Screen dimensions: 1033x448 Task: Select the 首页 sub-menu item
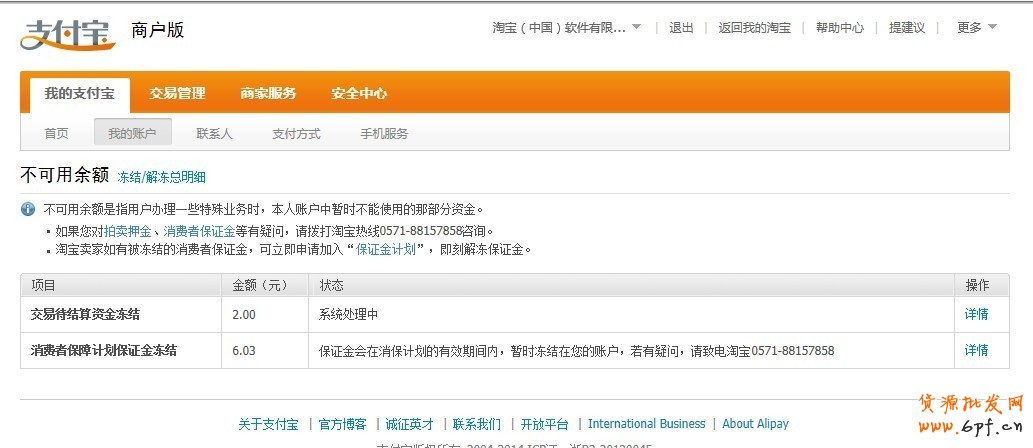coord(57,133)
